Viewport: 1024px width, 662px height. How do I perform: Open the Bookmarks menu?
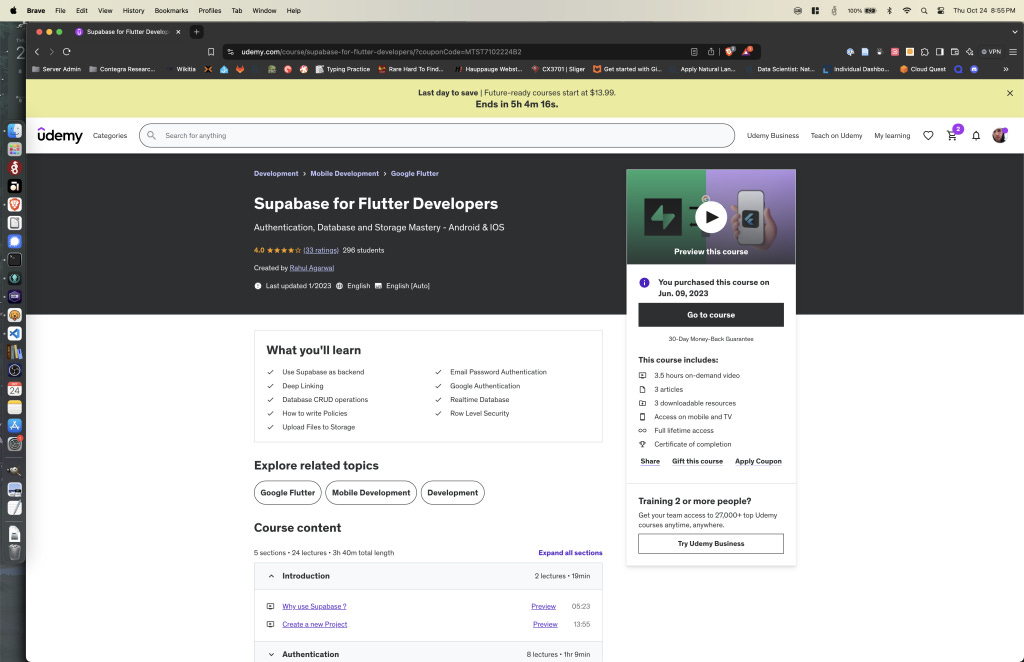171,10
